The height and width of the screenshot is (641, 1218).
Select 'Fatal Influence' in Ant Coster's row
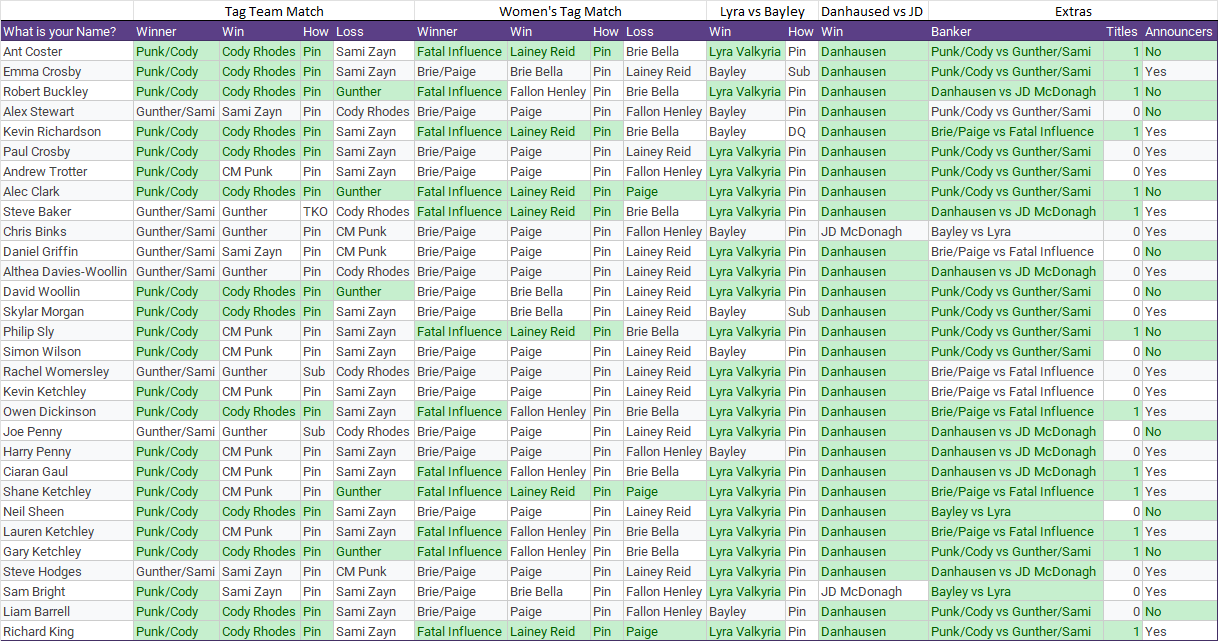(x=460, y=51)
